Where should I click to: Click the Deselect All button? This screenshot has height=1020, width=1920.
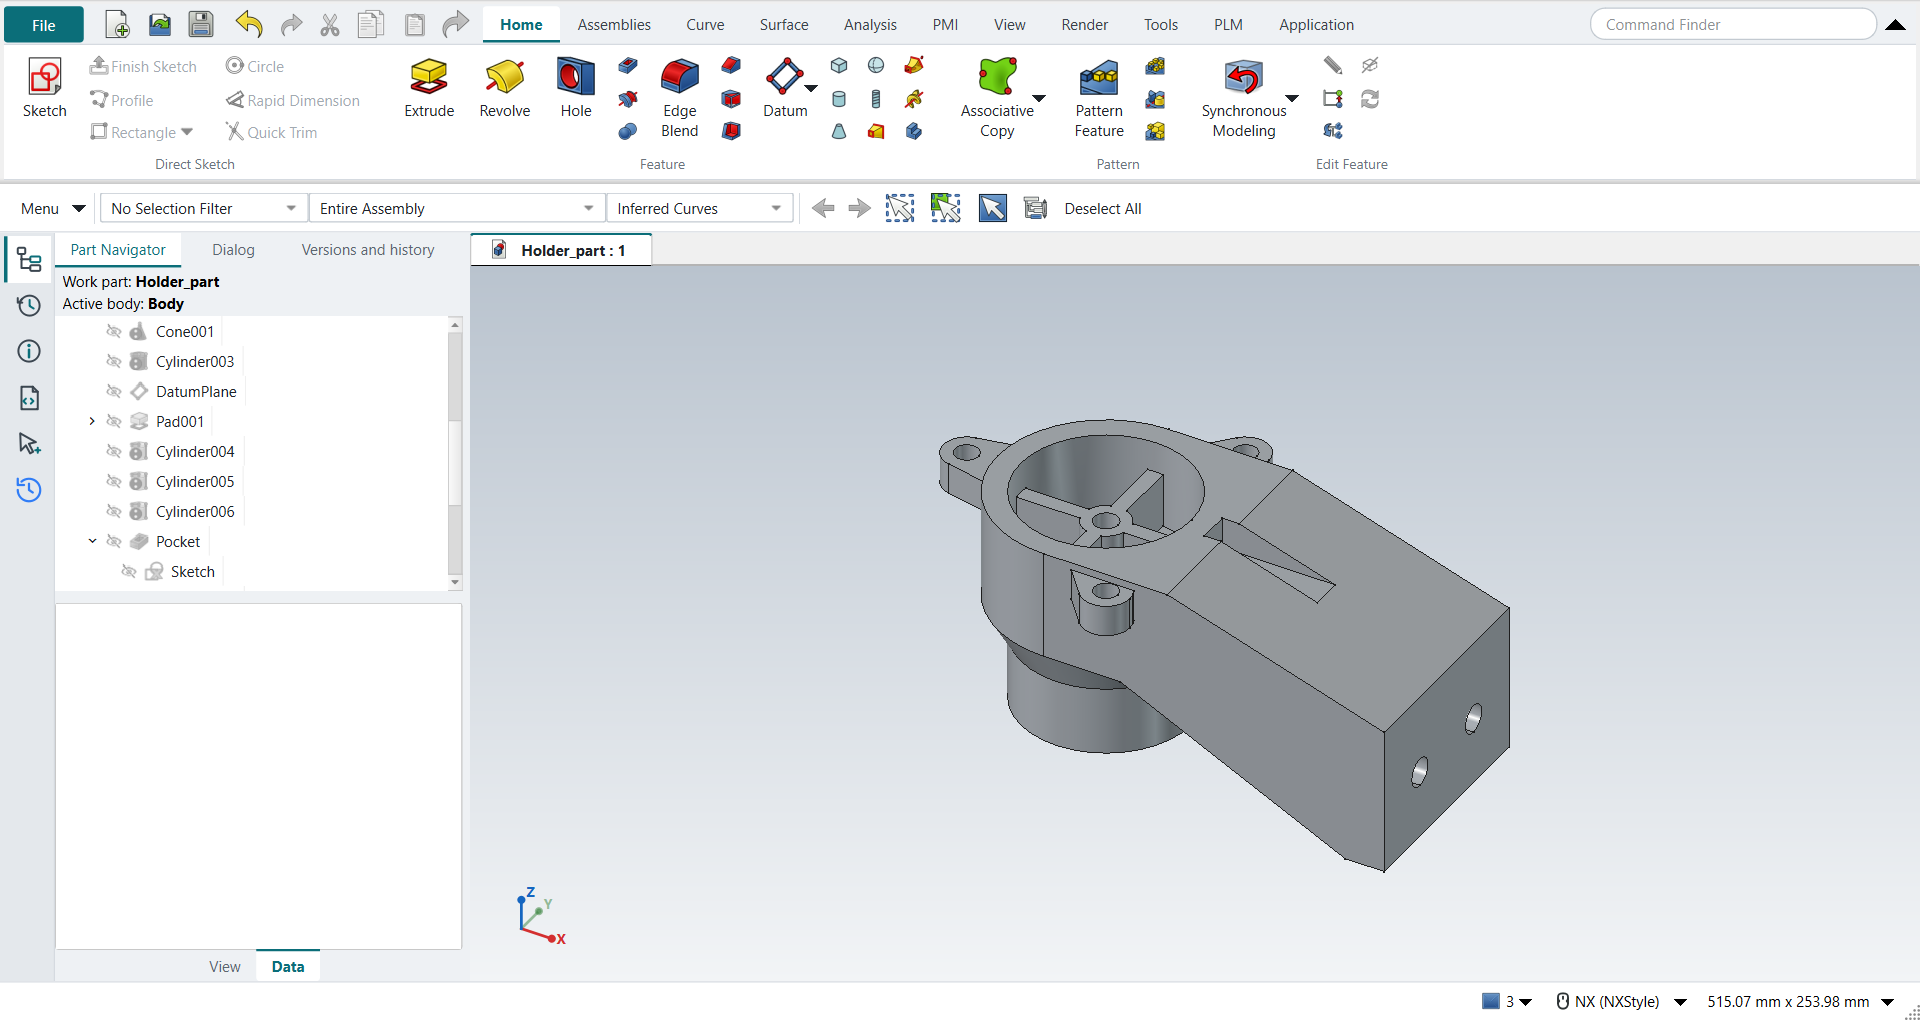pos(1102,208)
